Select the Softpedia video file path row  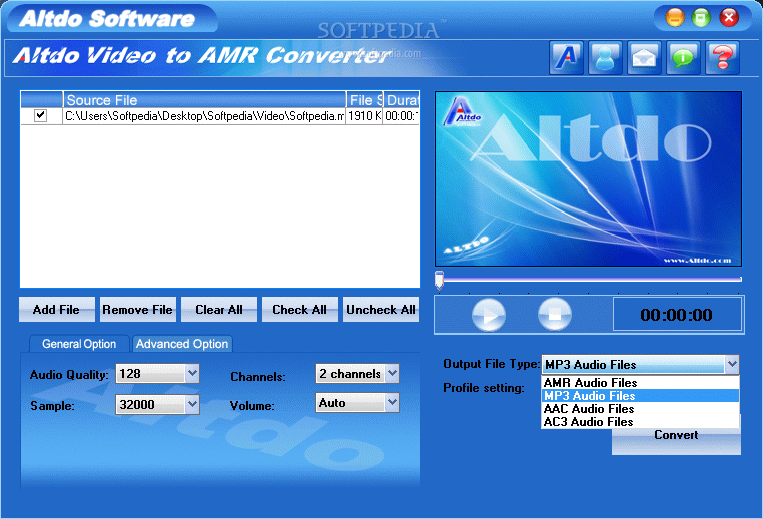pyautogui.click(x=204, y=116)
